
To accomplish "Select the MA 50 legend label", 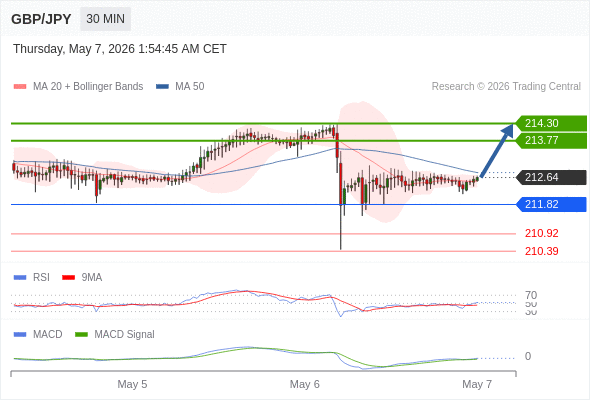I will pyautogui.click(x=190, y=87).
